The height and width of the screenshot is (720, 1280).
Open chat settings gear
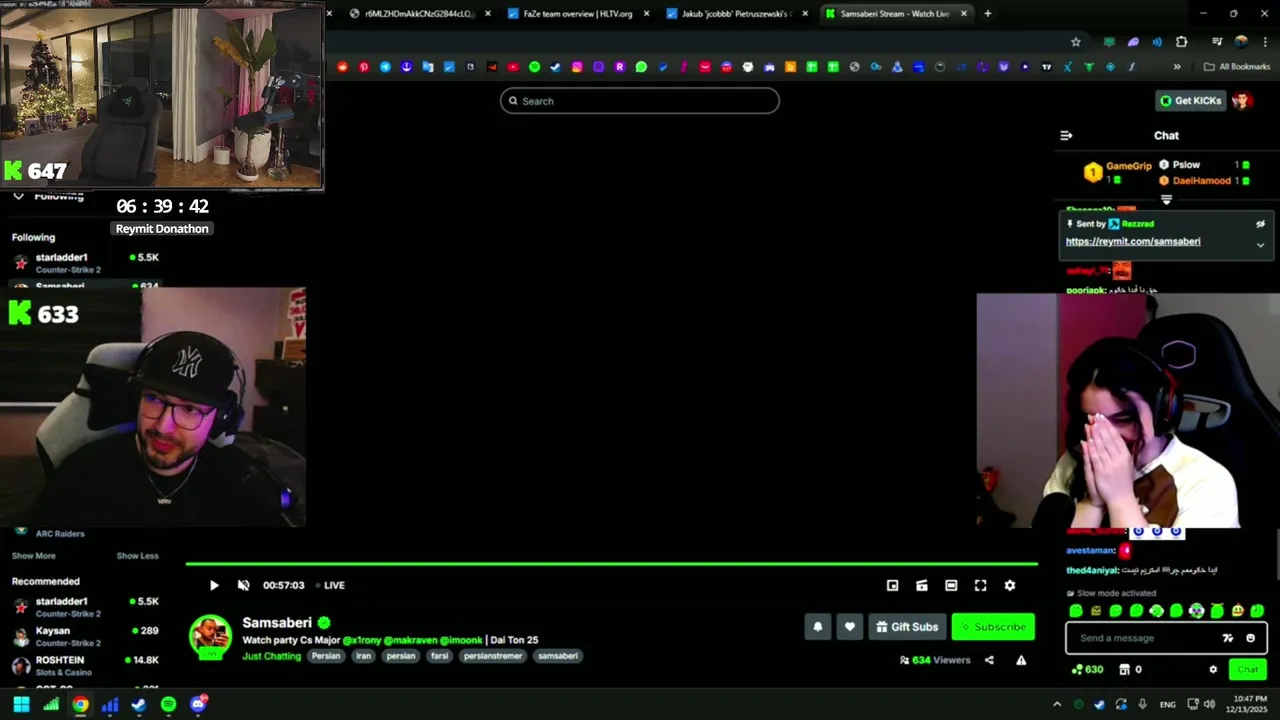[x=1213, y=670]
